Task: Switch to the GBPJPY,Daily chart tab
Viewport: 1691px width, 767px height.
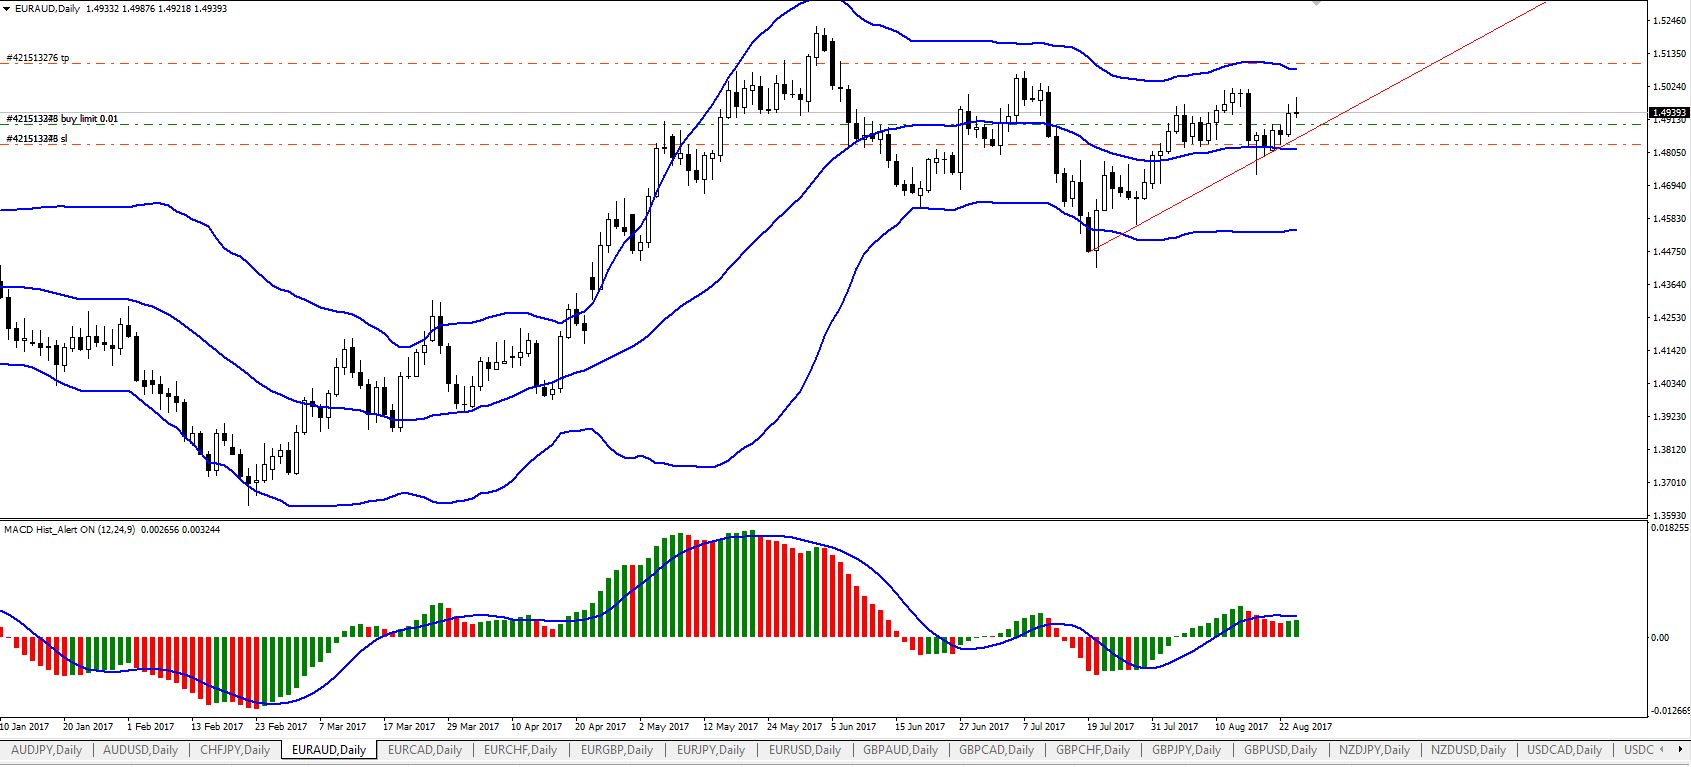Action: 1186,750
